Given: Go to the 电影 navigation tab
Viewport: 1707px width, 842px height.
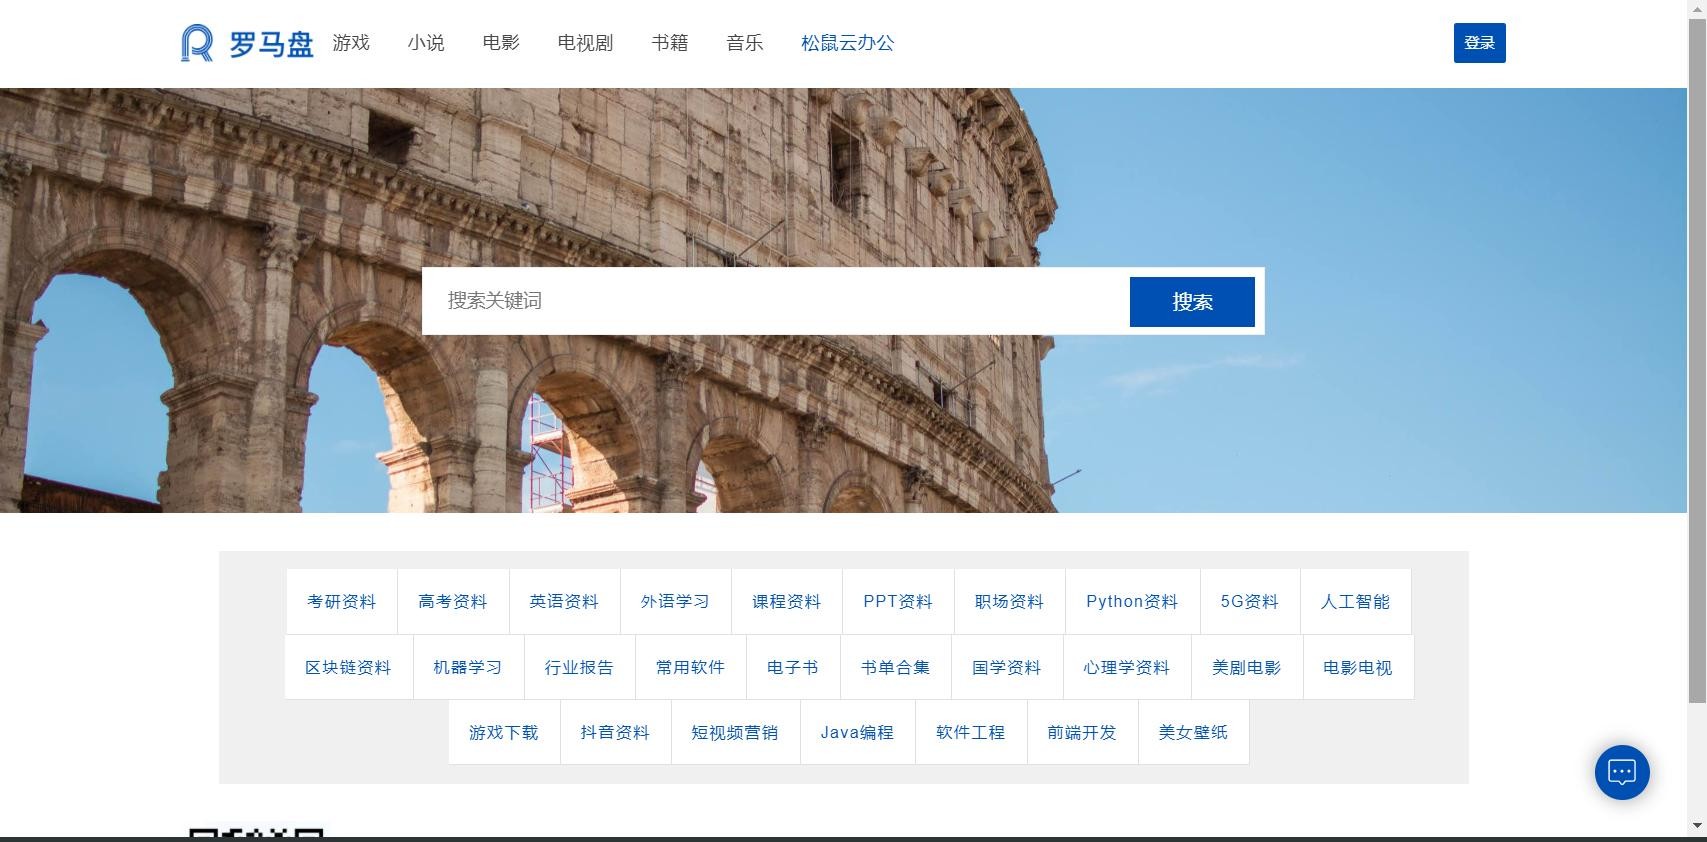Looking at the screenshot, I should click(x=500, y=43).
